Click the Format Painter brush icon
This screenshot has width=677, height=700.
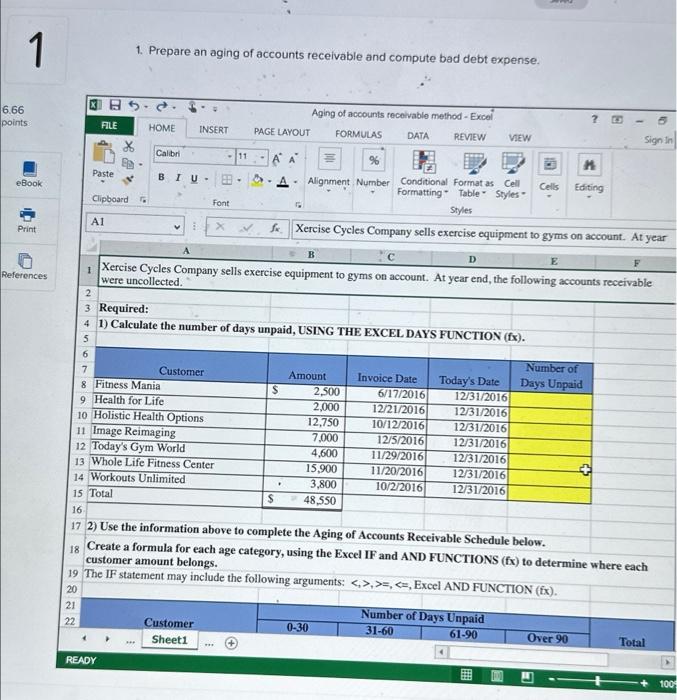(x=128, y=179)
